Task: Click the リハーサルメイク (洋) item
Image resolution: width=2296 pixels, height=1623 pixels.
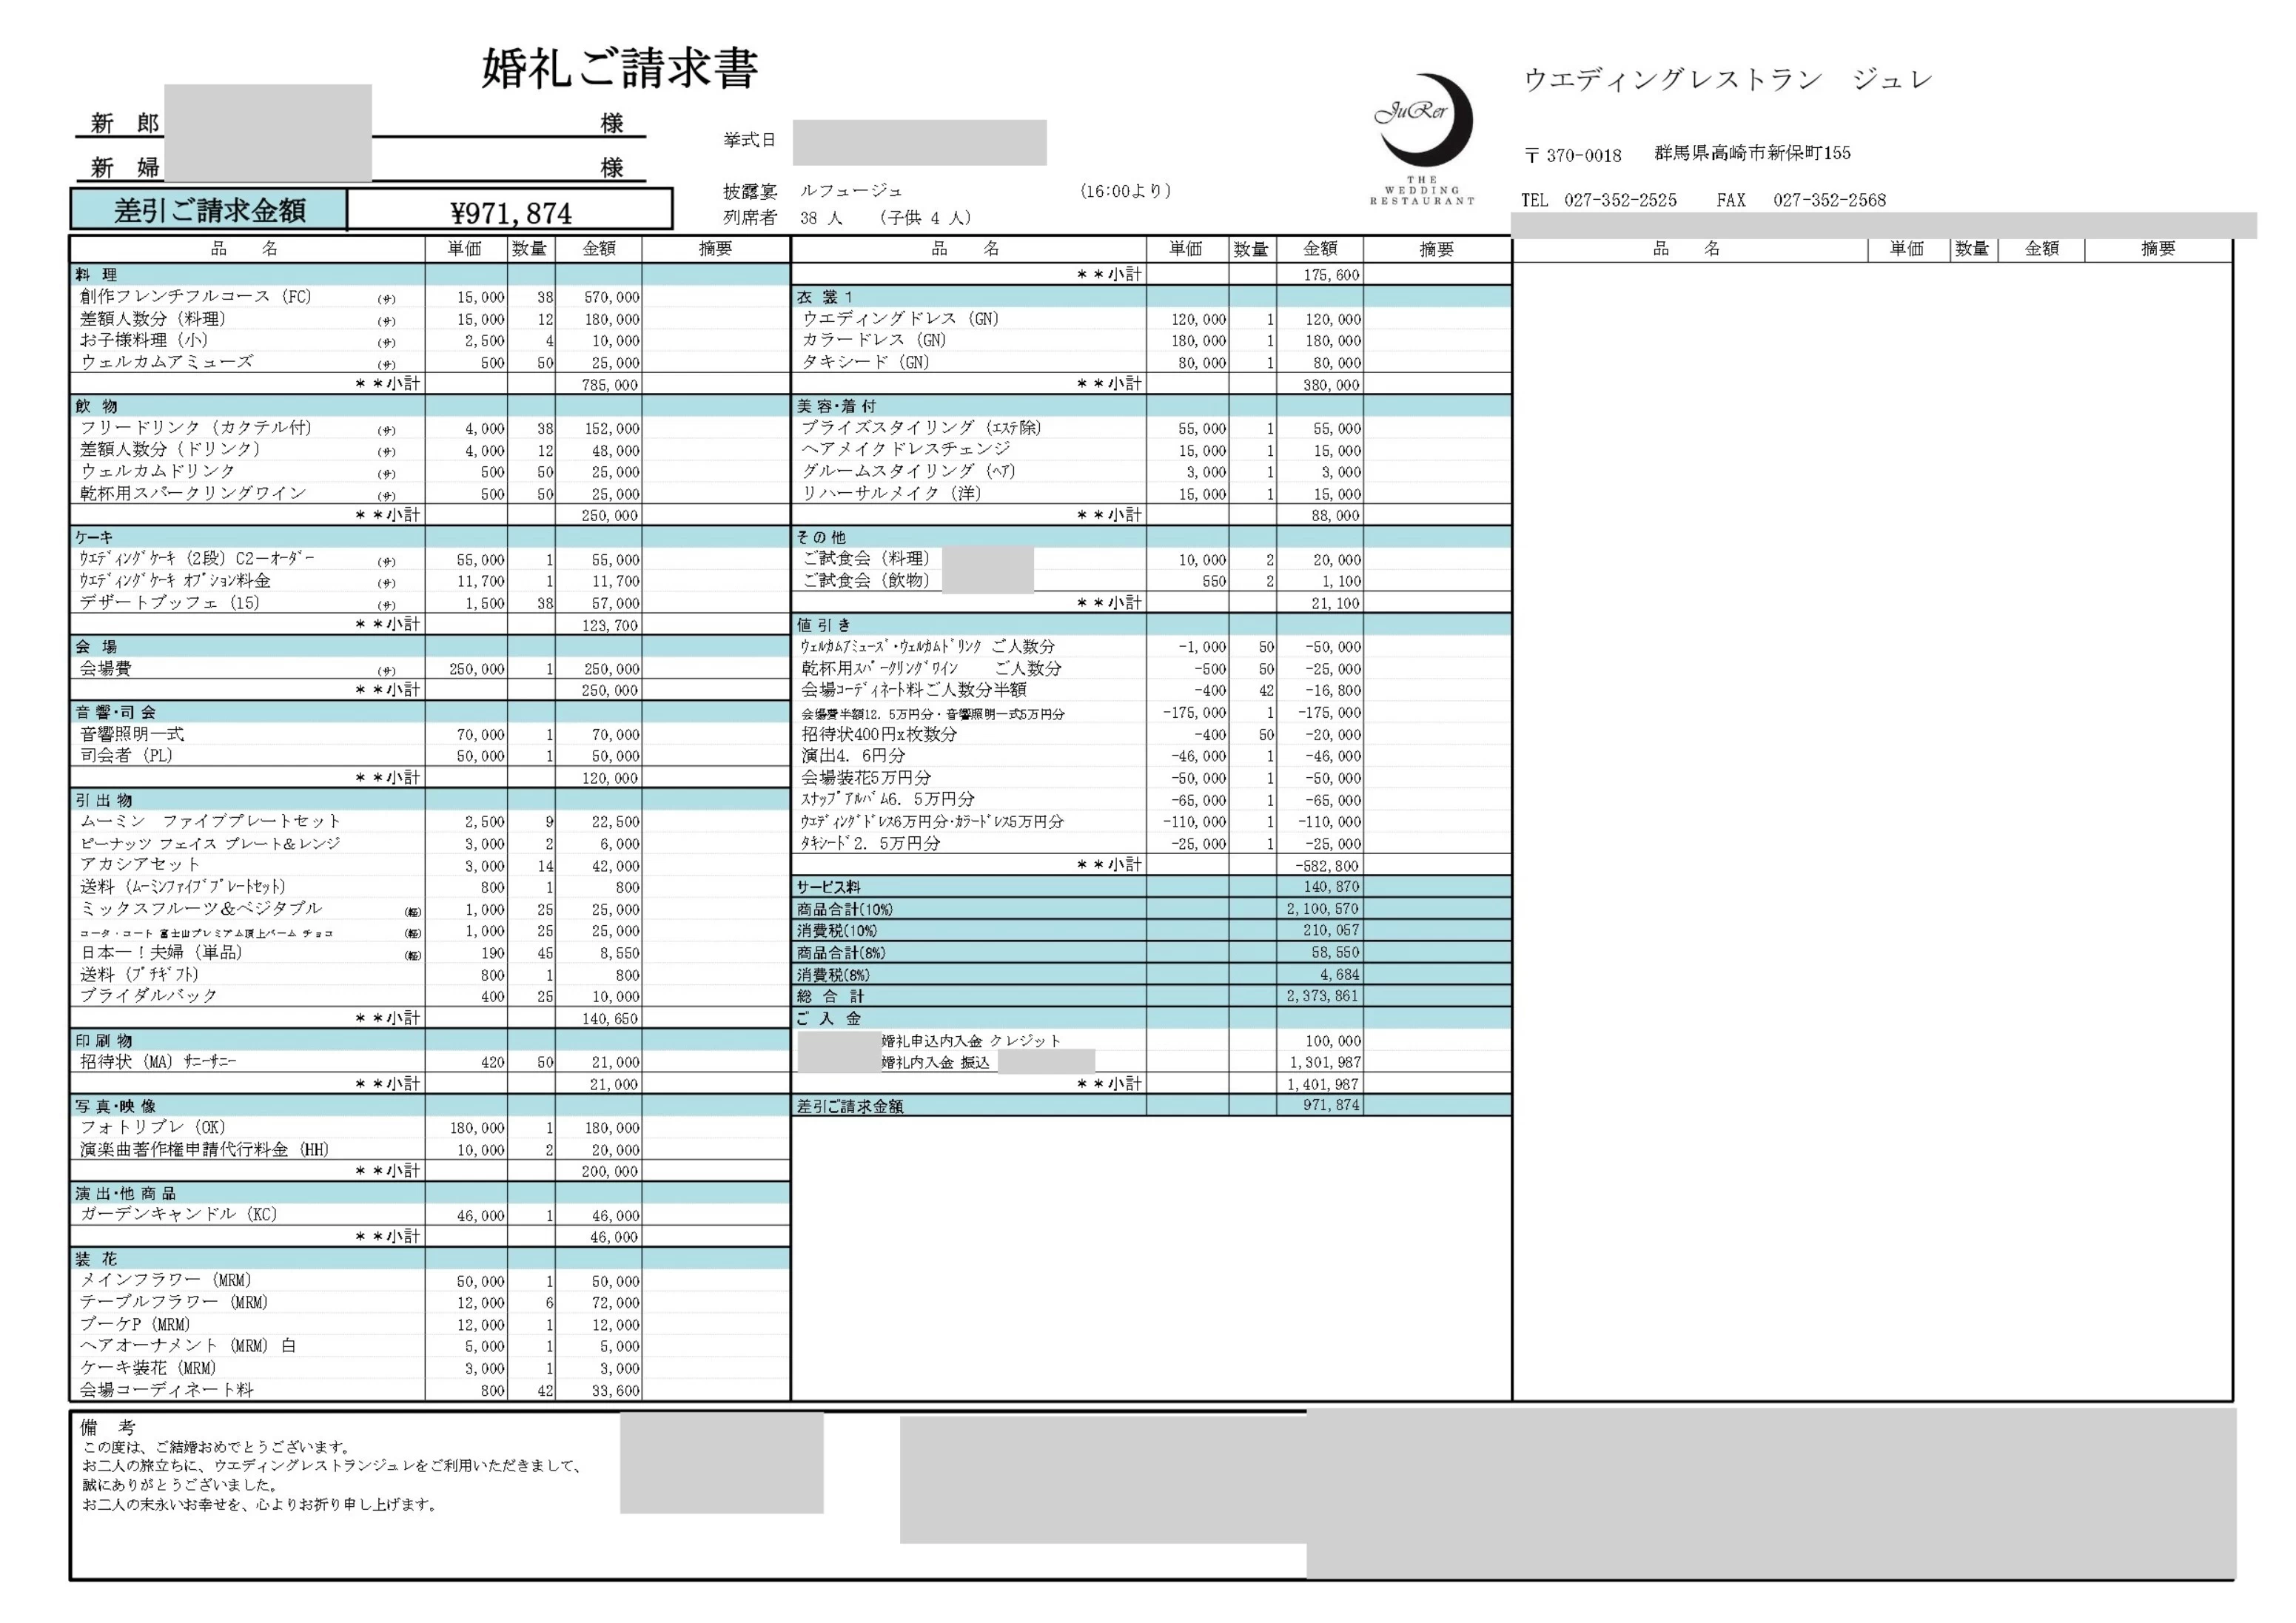Action: click(x=892, y=493)
